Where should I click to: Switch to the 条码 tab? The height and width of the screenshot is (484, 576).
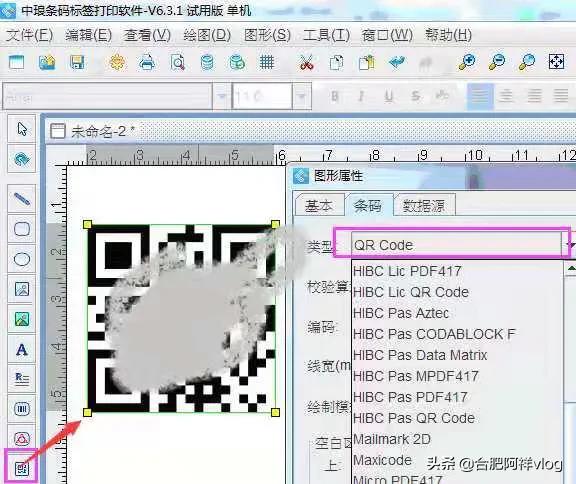(x=367, y=205)
